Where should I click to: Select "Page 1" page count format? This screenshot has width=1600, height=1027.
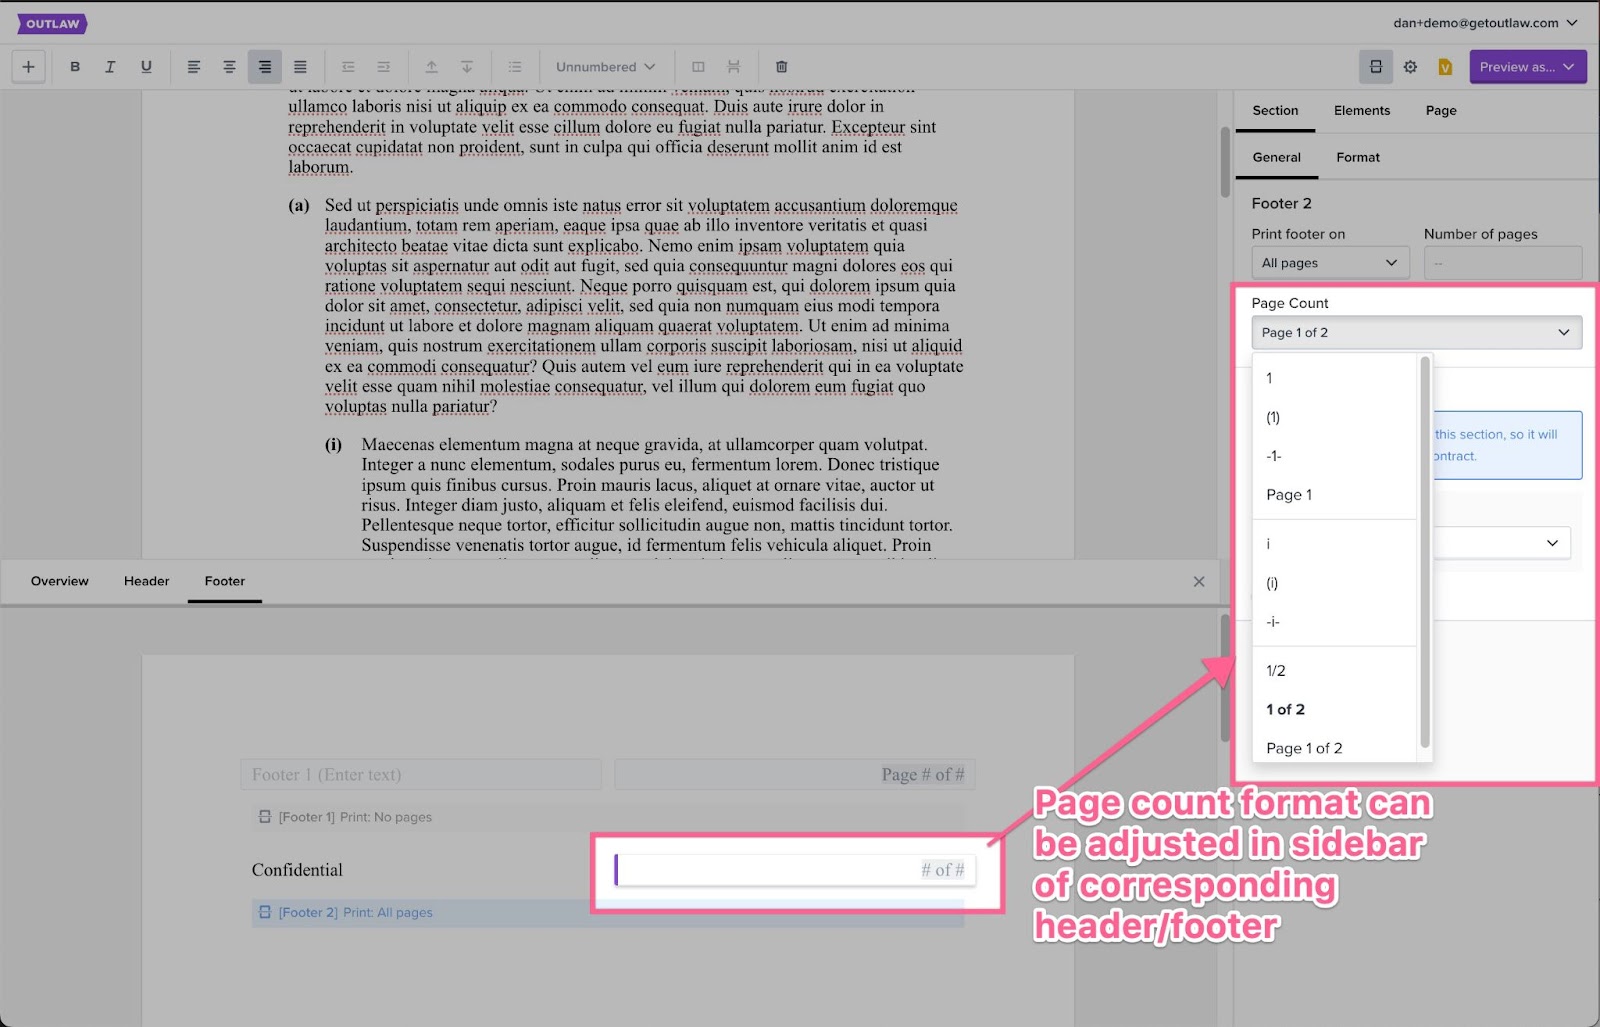coord(1289,495)
